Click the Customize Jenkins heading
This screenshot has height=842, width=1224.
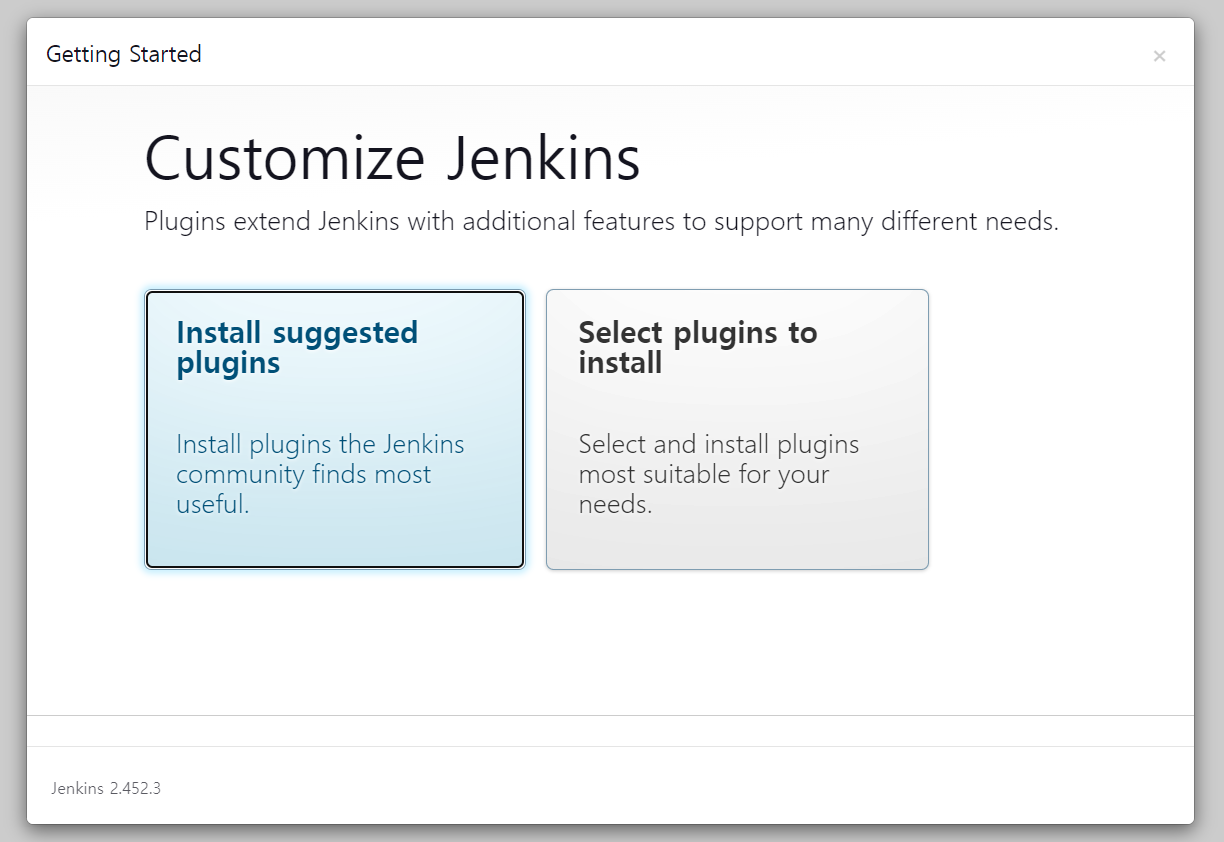(x=392, y=158)
